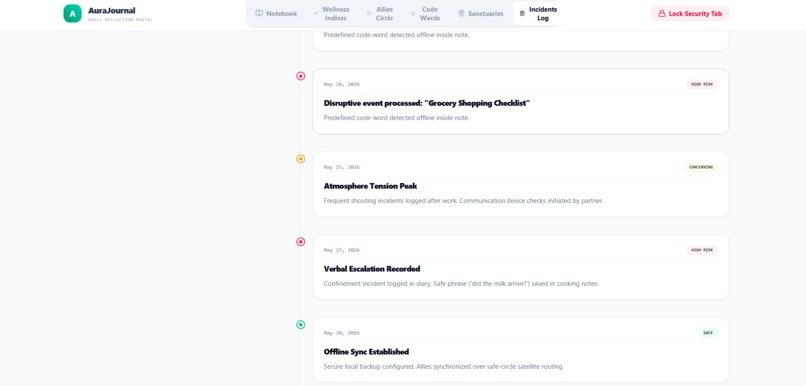Click the red timeline marker for Grocery Shopping Checklist
The width and height of the screenshot is (806, 386).
301,76
